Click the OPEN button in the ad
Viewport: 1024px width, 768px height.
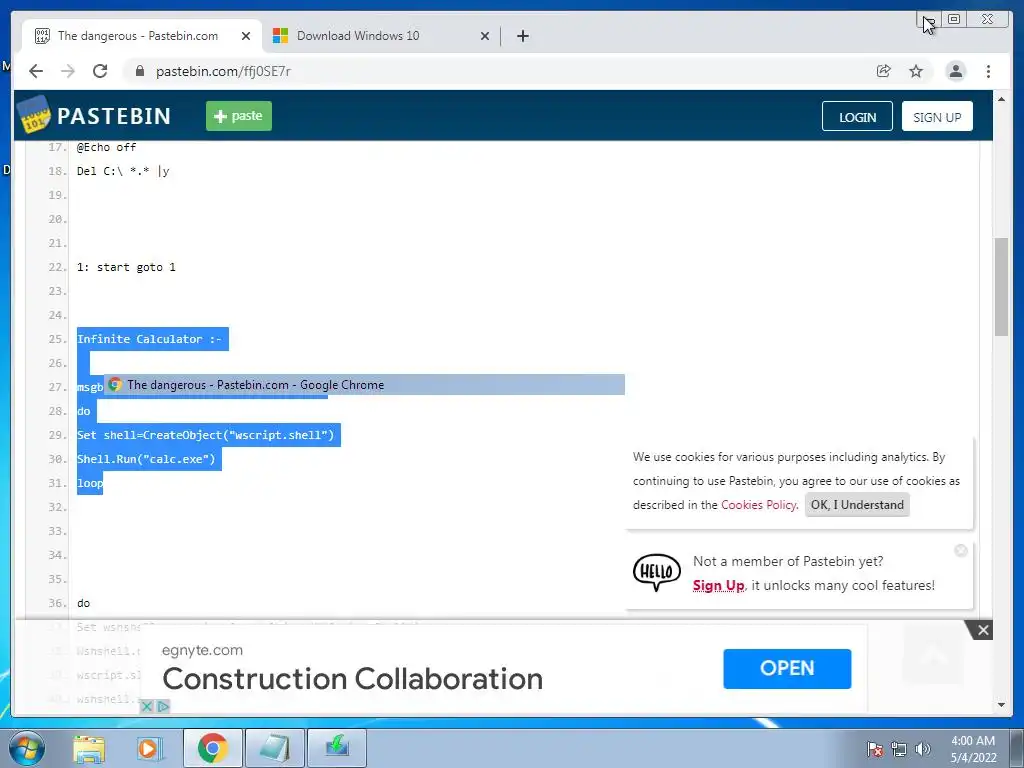pyautogui.click(x=787, y=669)
